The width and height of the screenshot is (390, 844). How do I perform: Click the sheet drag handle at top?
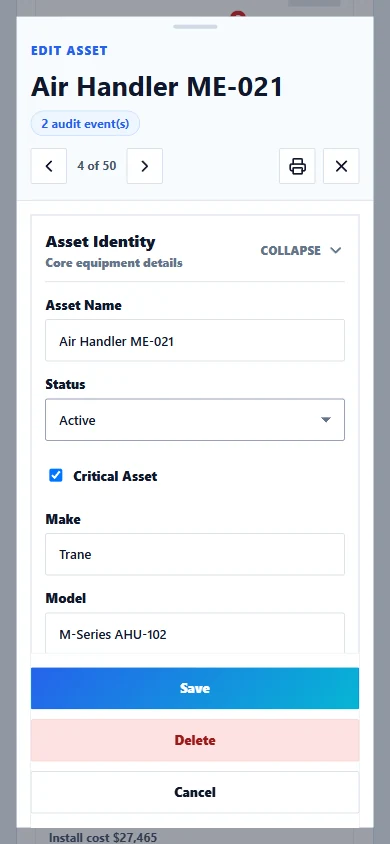point(195,26)
